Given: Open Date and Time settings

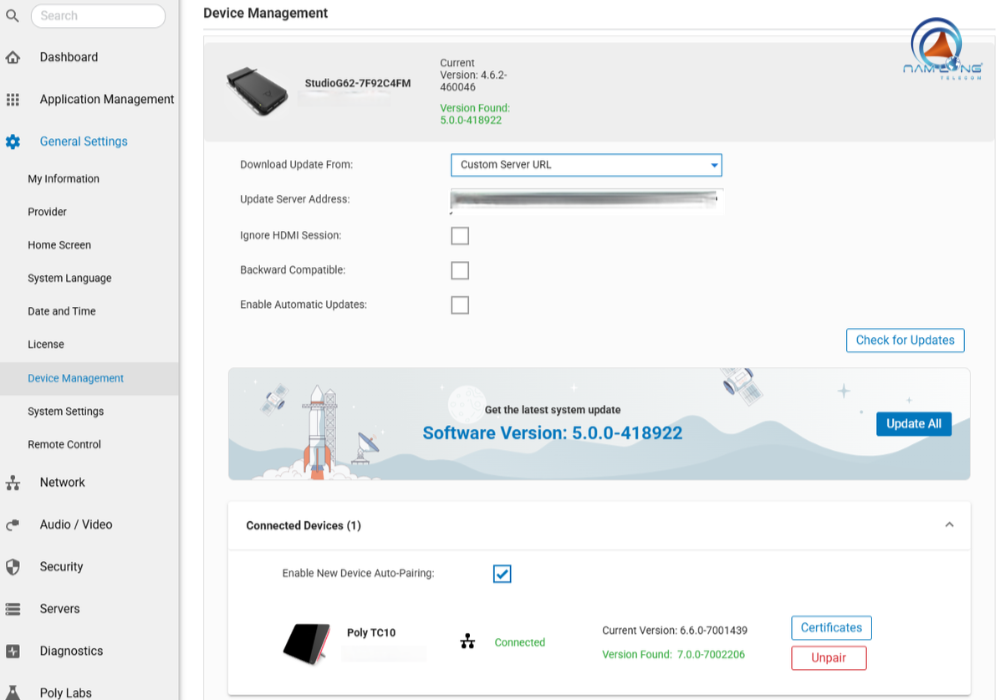Looking at the screenshot, I should (x=61, y=311).
